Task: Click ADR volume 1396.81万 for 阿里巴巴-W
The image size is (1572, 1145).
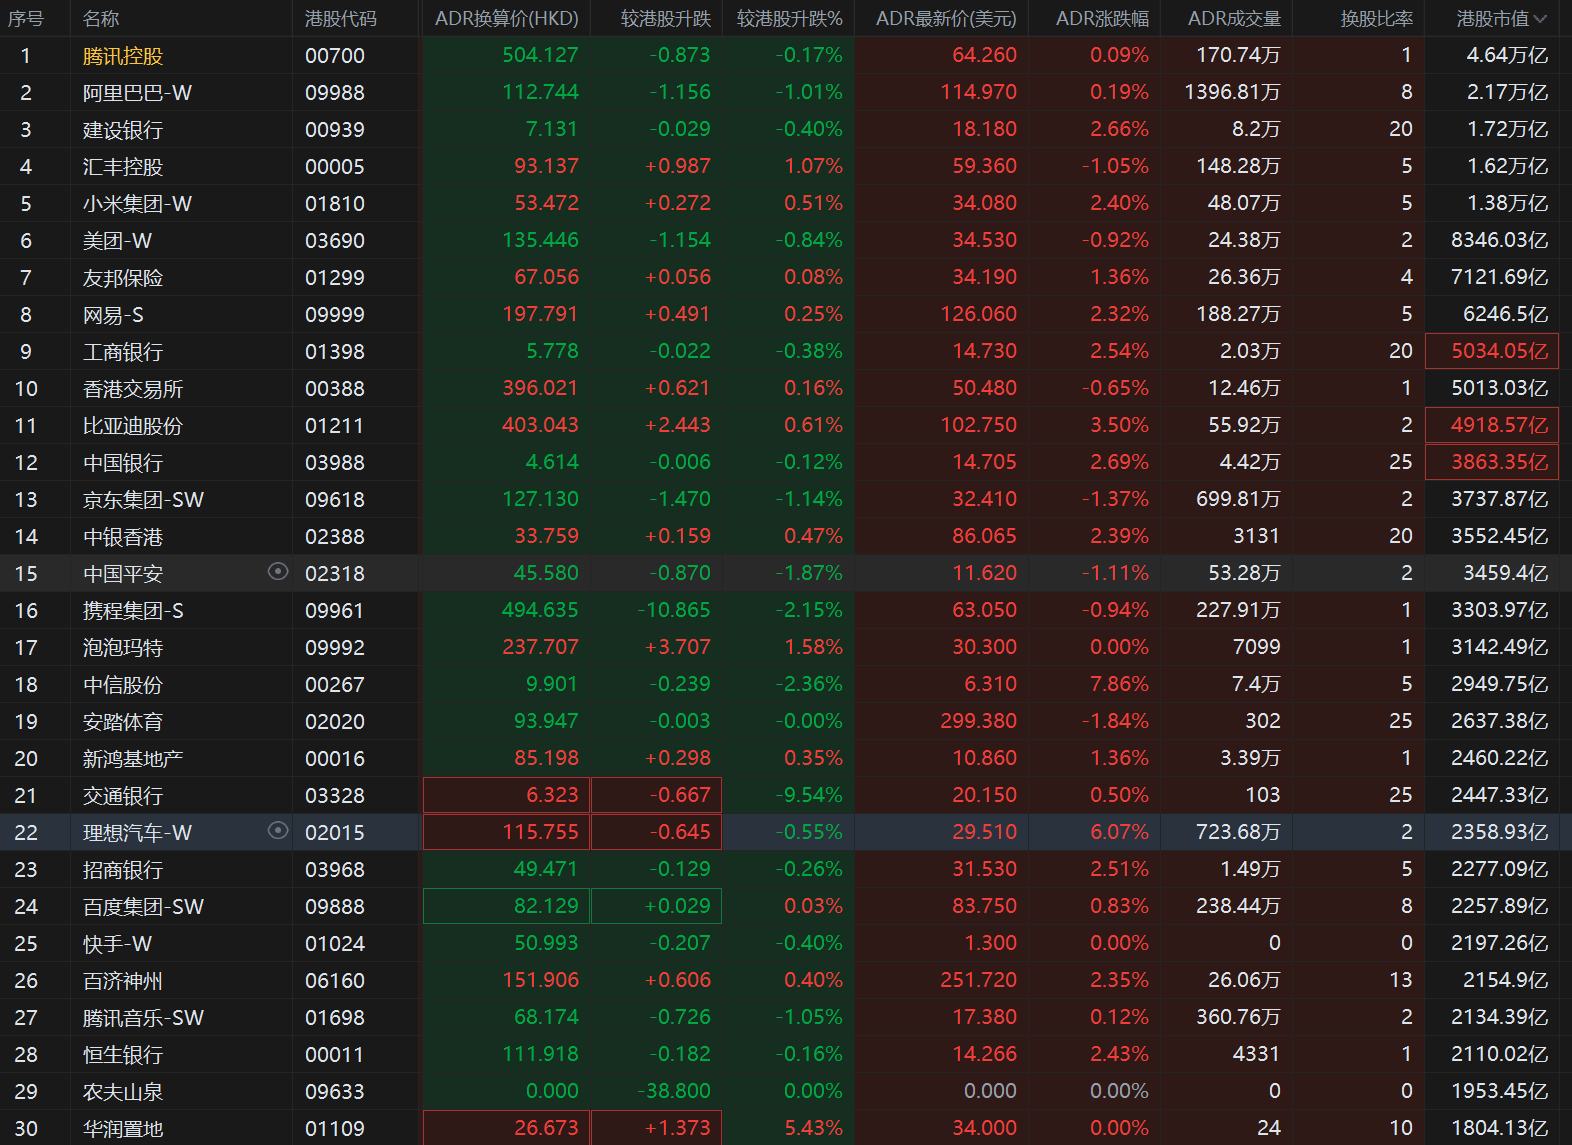Action: click(x=1232, y=92)
